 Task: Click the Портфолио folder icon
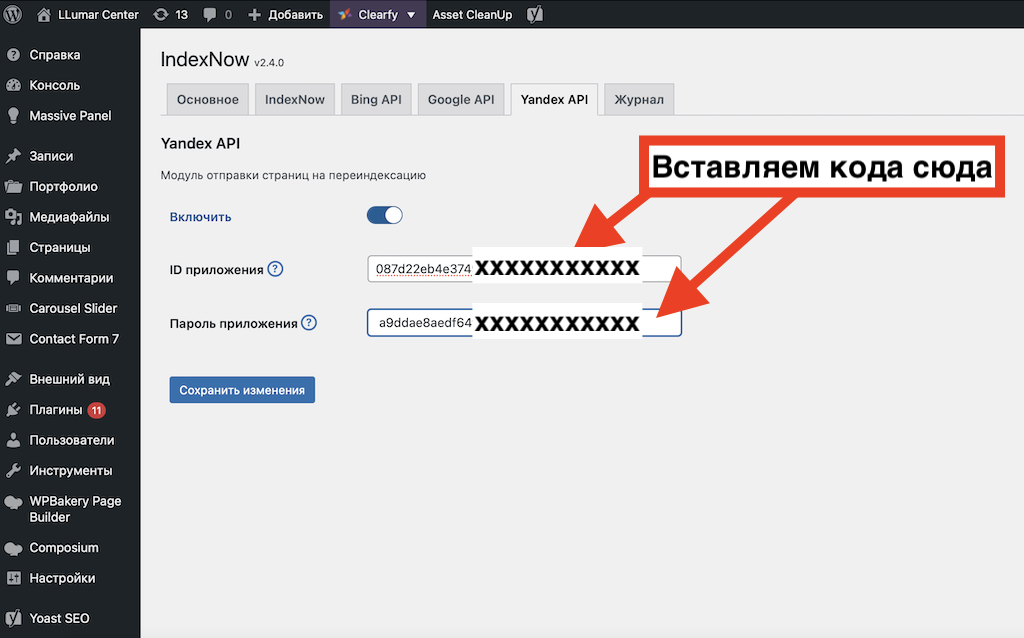13,187
